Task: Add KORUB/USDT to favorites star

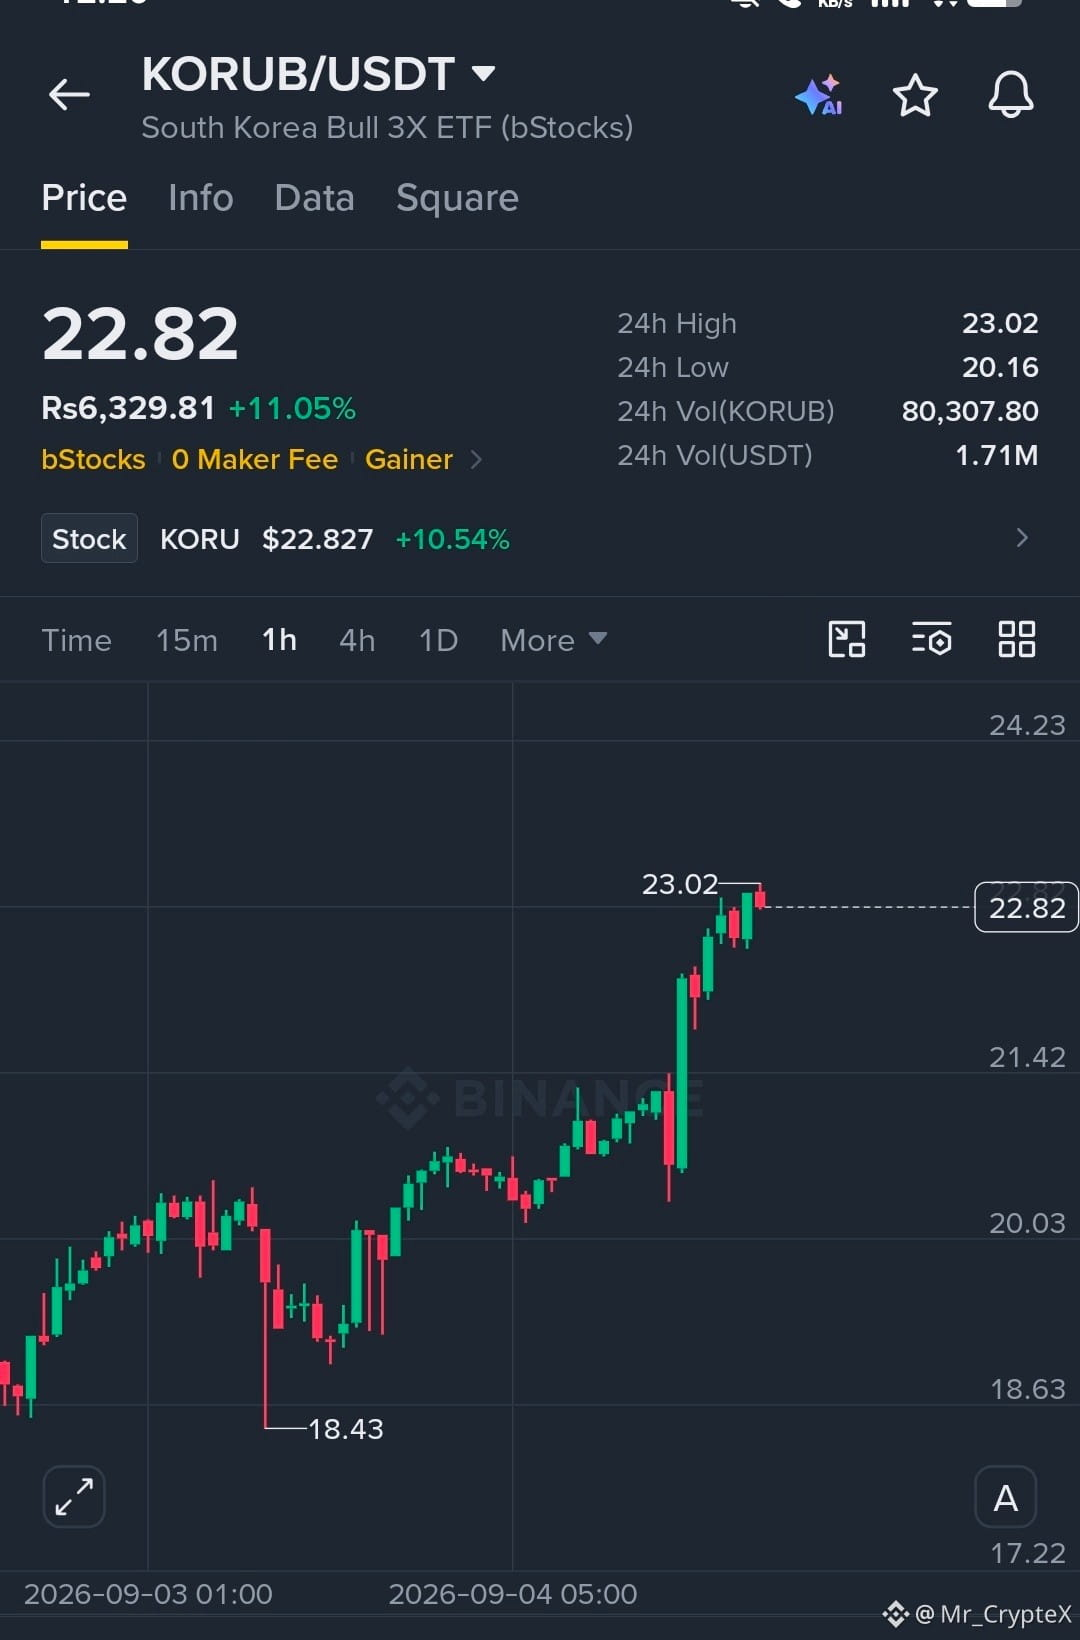Action: 915,95
